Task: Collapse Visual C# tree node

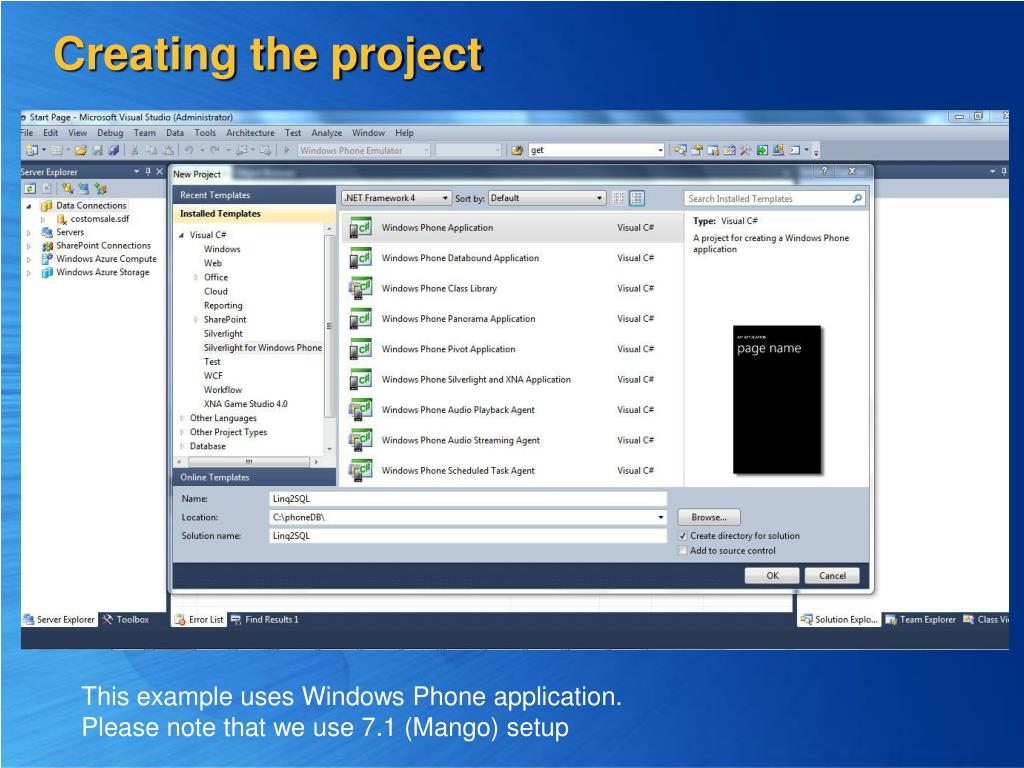Action: [182, 235]
